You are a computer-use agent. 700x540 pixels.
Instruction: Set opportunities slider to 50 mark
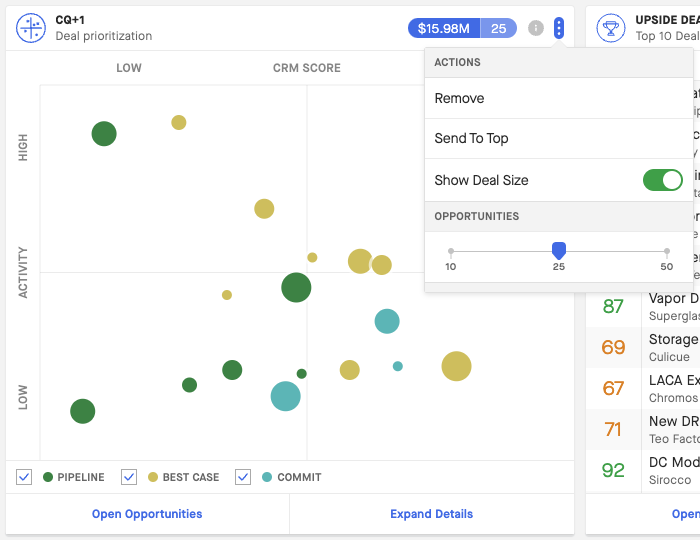(x=667, y=251)
